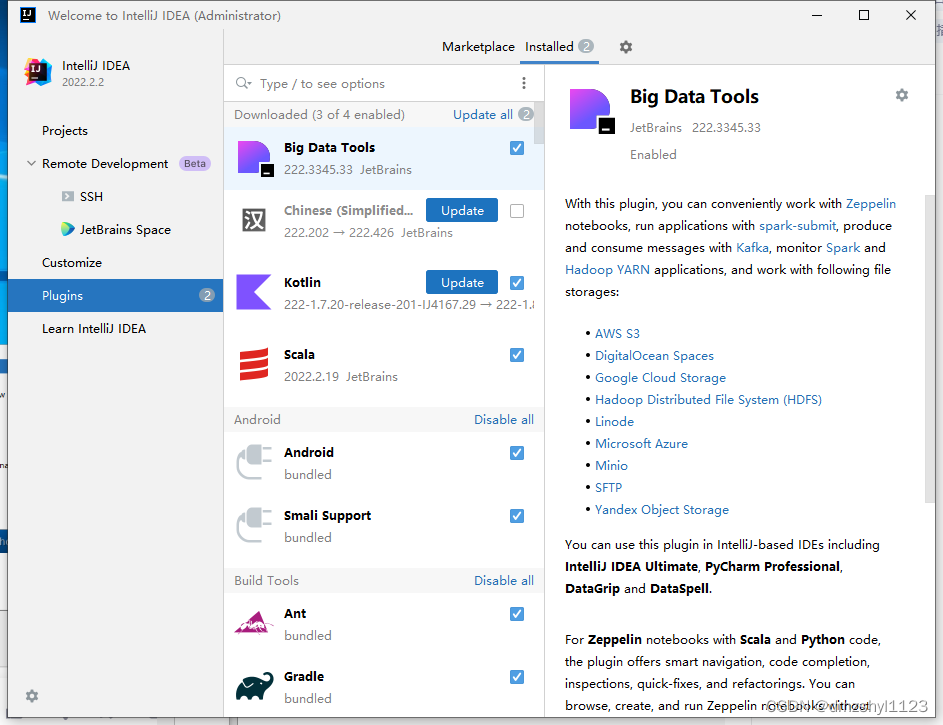Click the Big Data Tools plugin icon in list

(256, 159)
